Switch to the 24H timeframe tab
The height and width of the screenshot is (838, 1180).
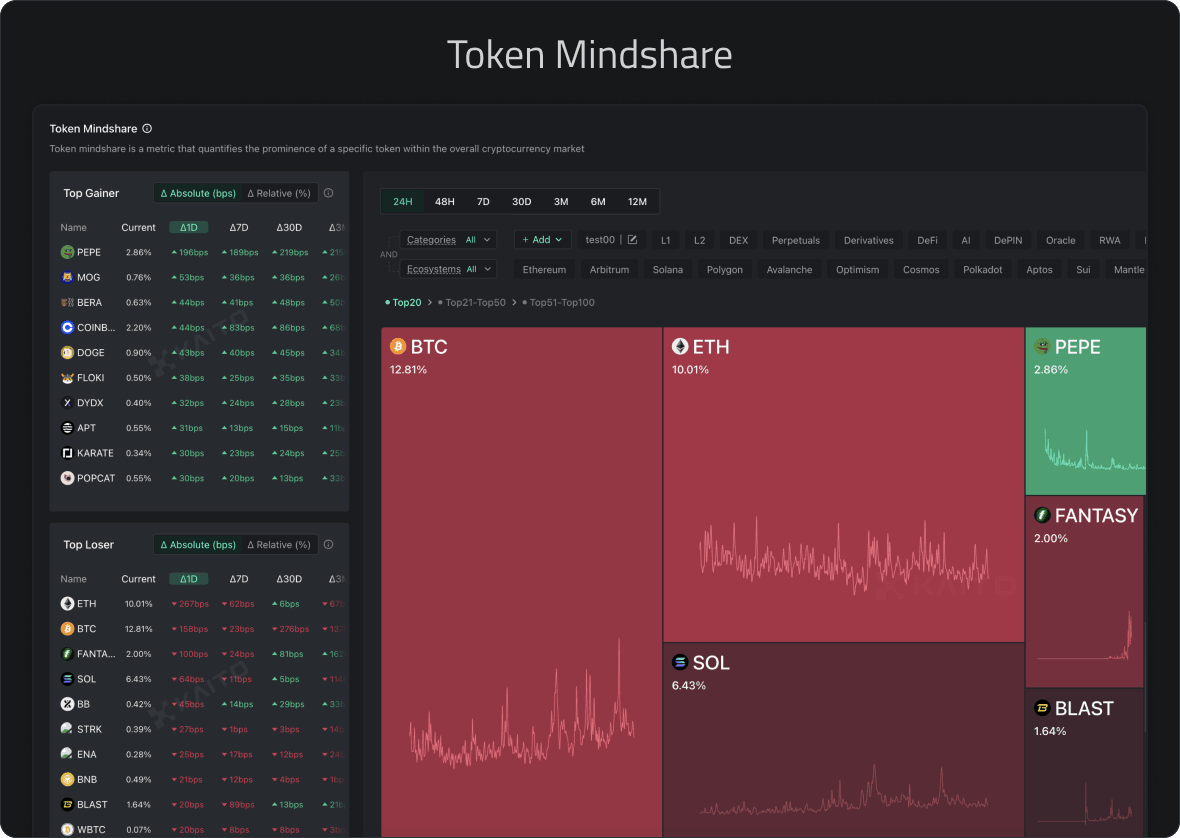[403, 202]
